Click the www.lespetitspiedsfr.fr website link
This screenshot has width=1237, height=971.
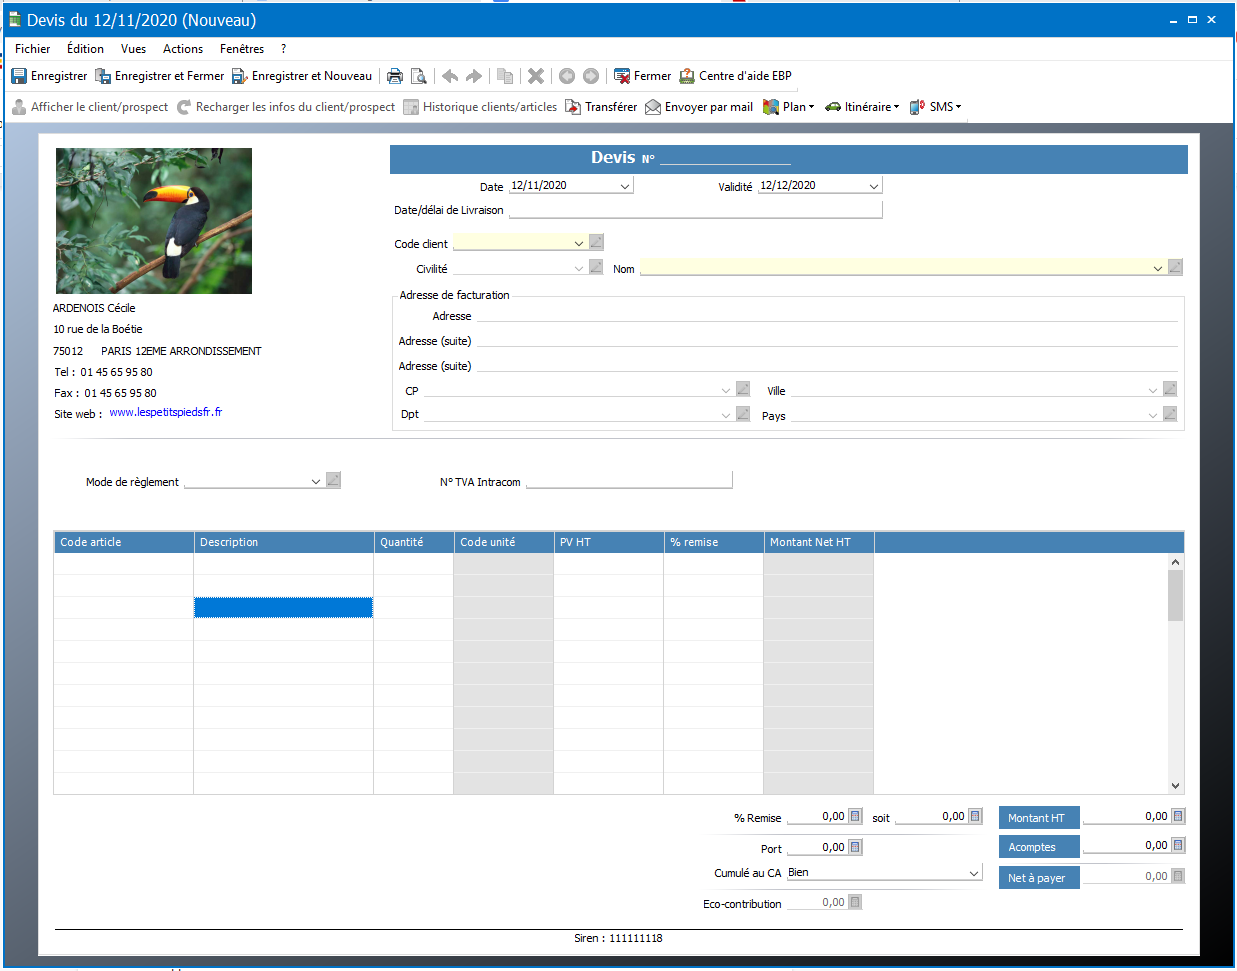(166, 412)
